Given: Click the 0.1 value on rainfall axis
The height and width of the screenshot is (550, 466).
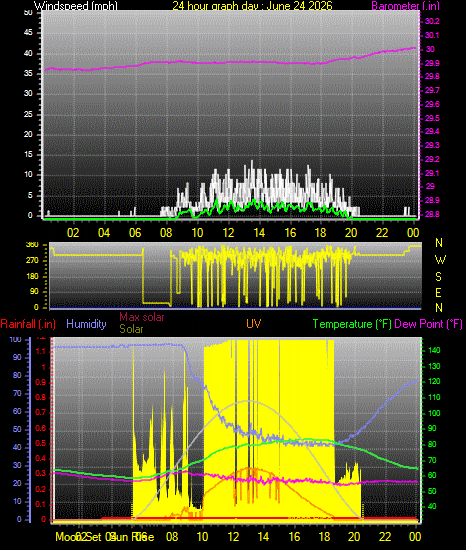Looking at the screenshot, I should click(41, 504).
